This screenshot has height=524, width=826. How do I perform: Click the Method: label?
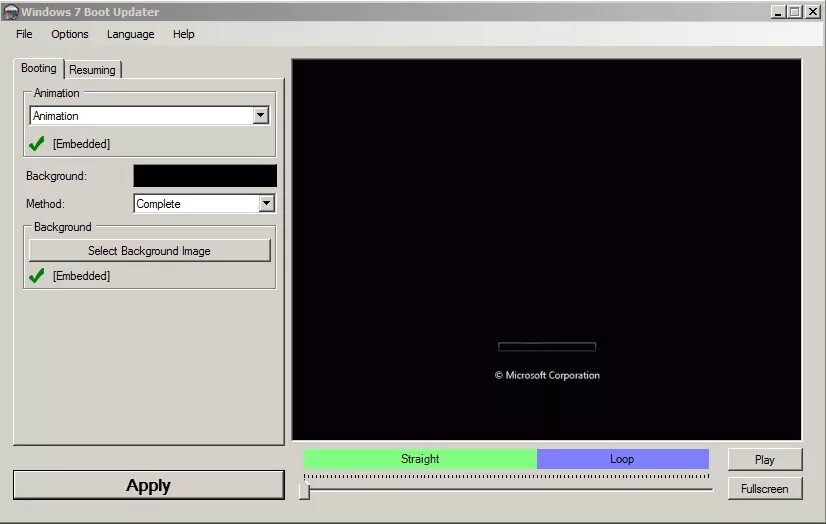click(45, 204)
